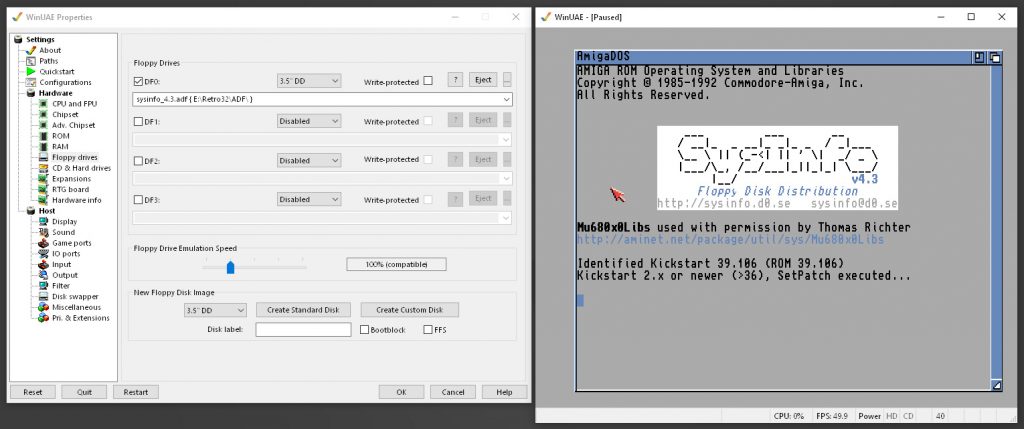Open the IO ports icon
1024x429 pixels.
43,253
